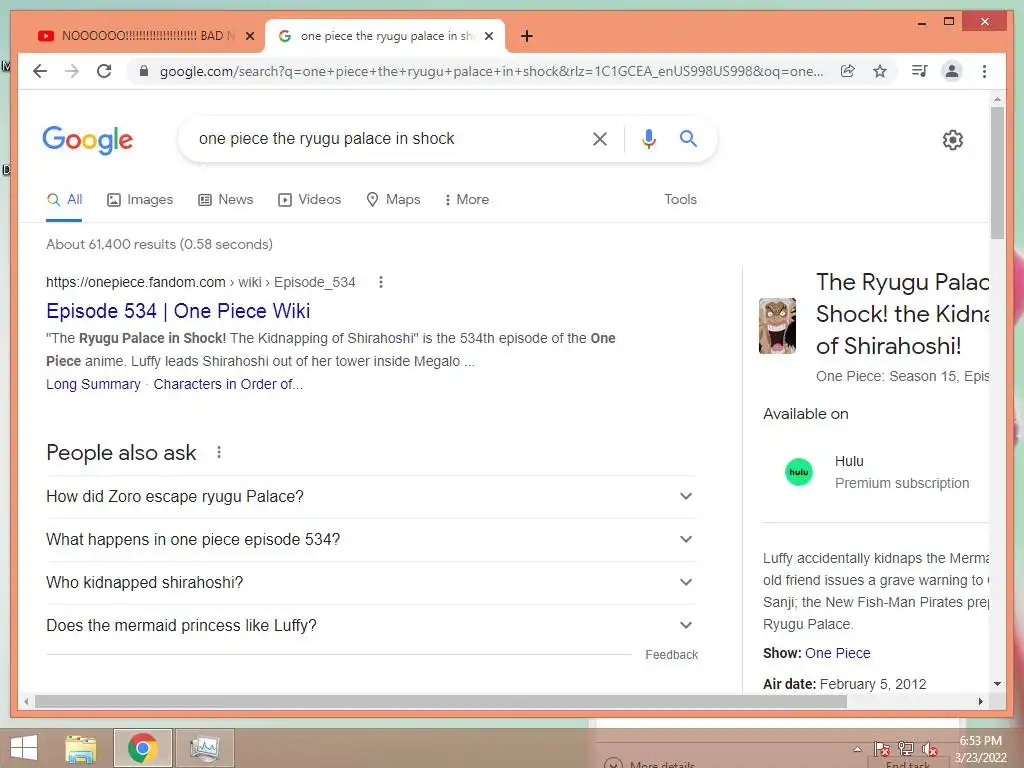The width and height of the screenshot is (1024, 768).
Task: Clear the search box with X
Action: coord(600,138)
